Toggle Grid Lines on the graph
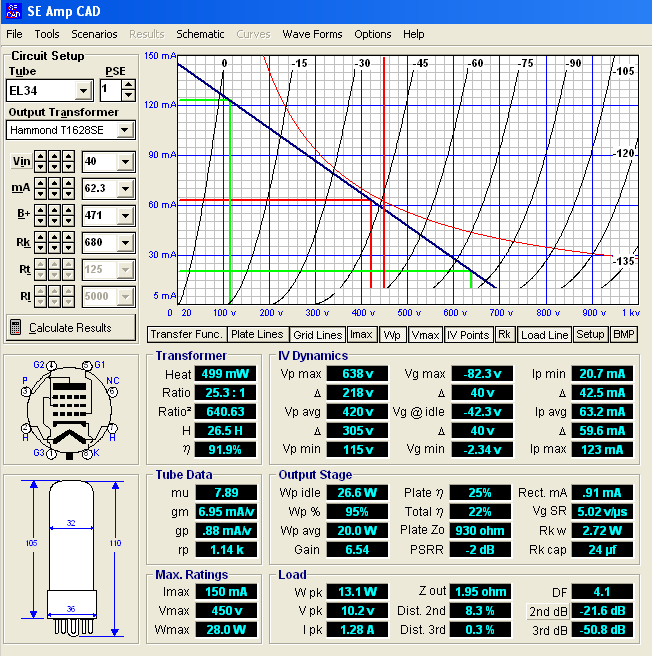Image resolution: width=652 pixels, height=656 pixels. (x=318, y=335)
